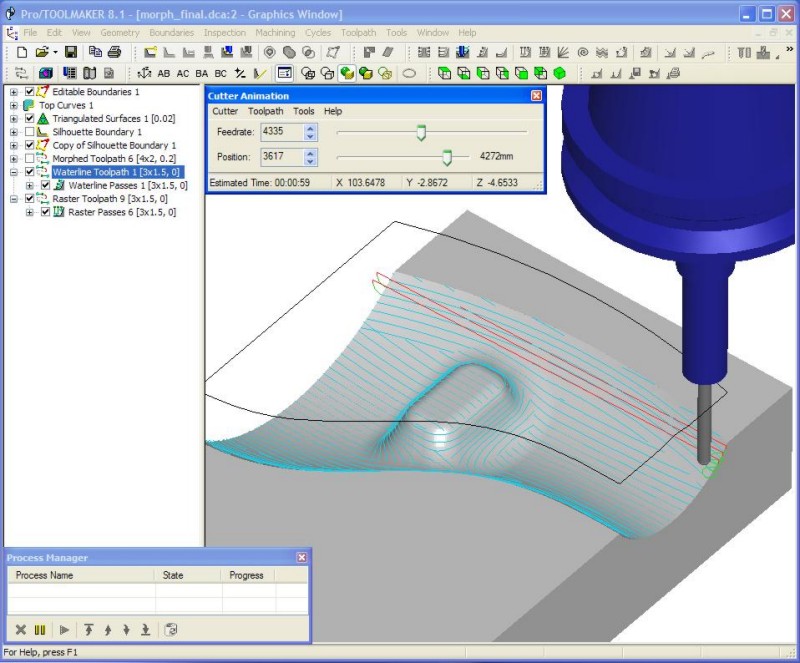
Task: Click the State column header
Action: [188, 575]
